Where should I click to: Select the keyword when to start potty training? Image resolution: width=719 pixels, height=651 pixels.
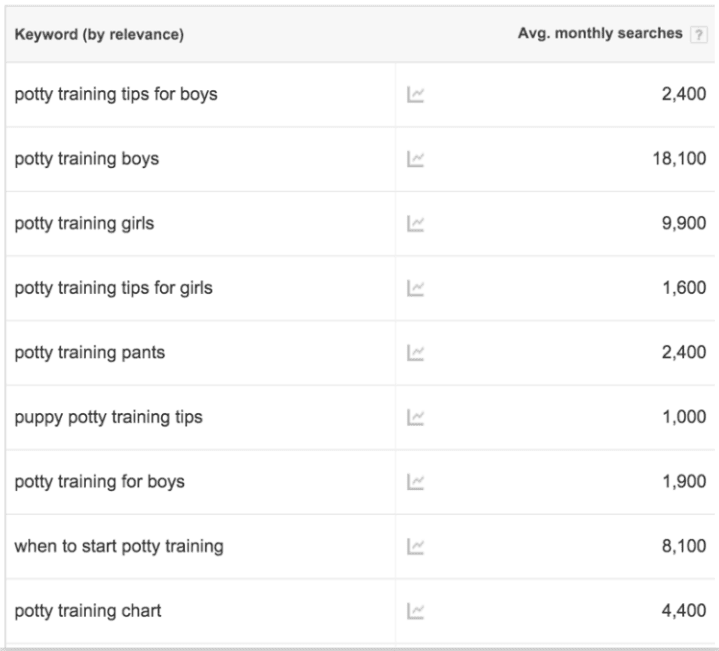[119, 546]
